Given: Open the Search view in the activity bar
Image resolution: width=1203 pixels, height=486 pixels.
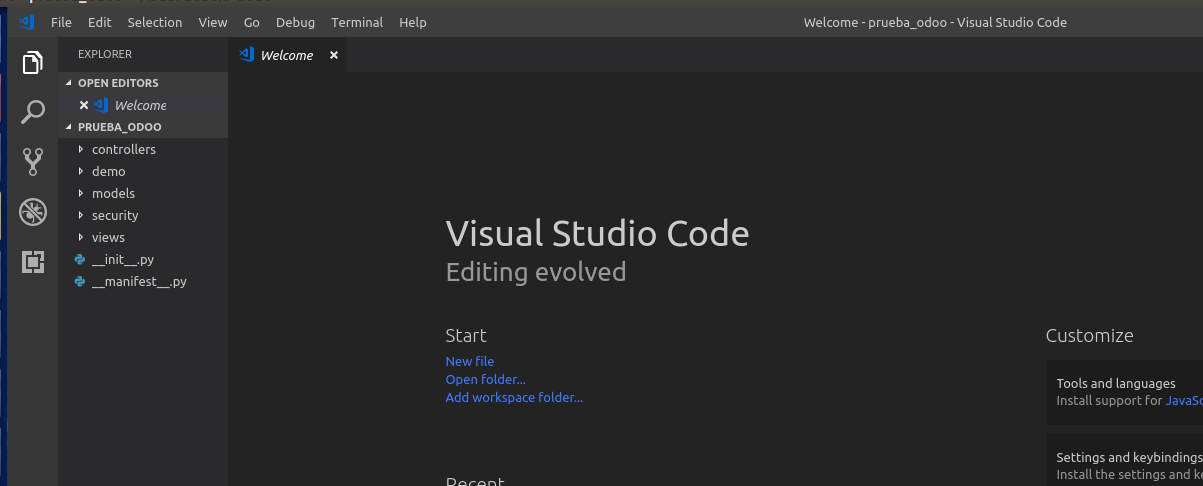Looking at the screenshot, I should (33, 111).
